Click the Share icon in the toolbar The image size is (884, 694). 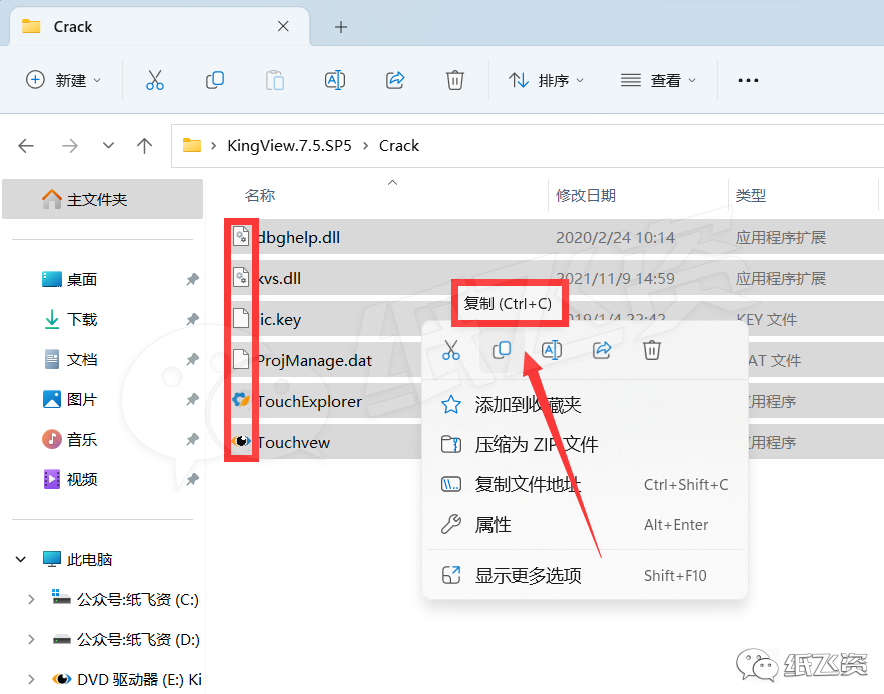(395, 80)
